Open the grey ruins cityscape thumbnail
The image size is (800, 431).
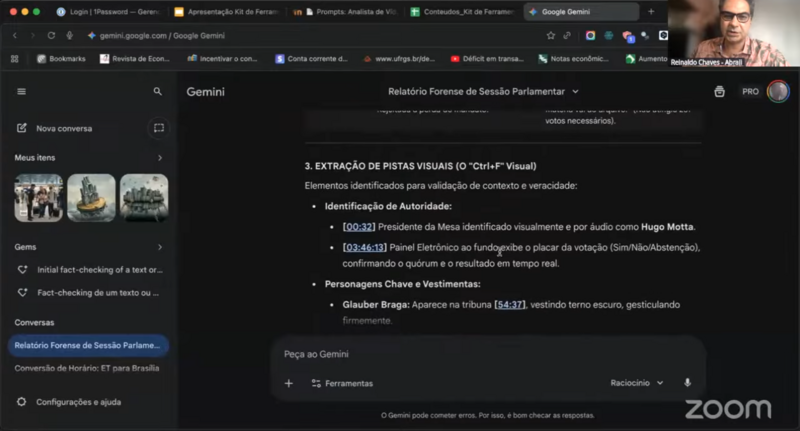[x=144, y=198]
